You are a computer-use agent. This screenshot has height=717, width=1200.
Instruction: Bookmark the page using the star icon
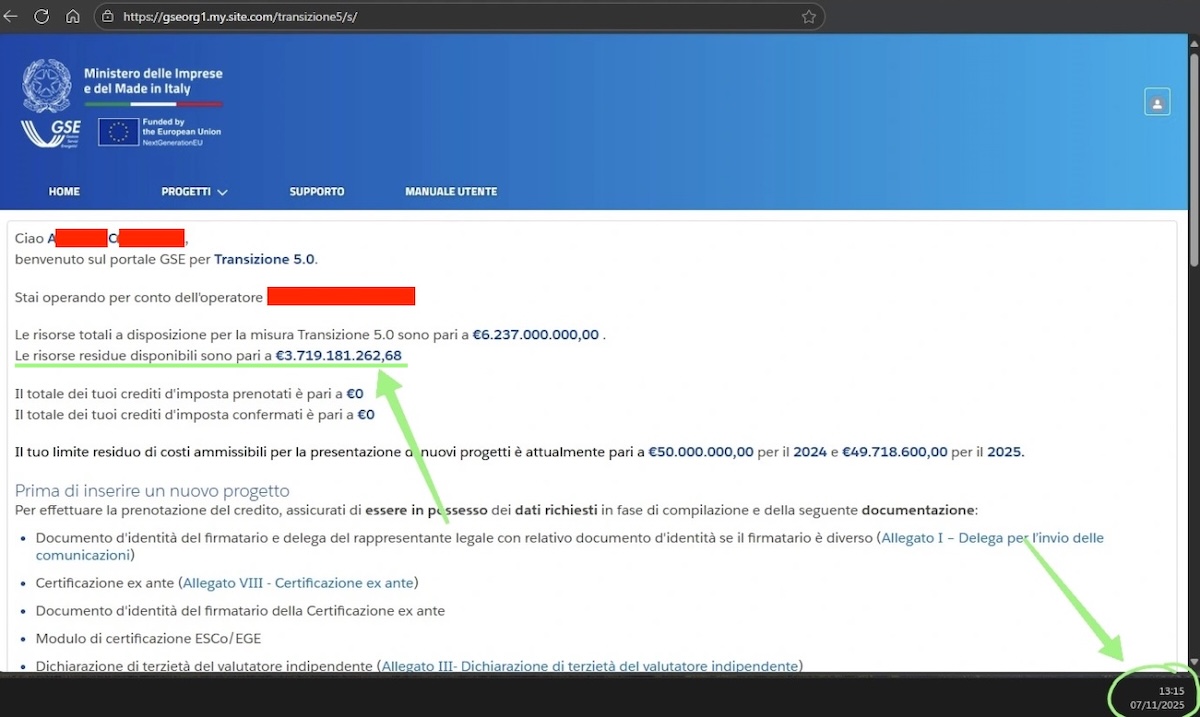point(810,16)
